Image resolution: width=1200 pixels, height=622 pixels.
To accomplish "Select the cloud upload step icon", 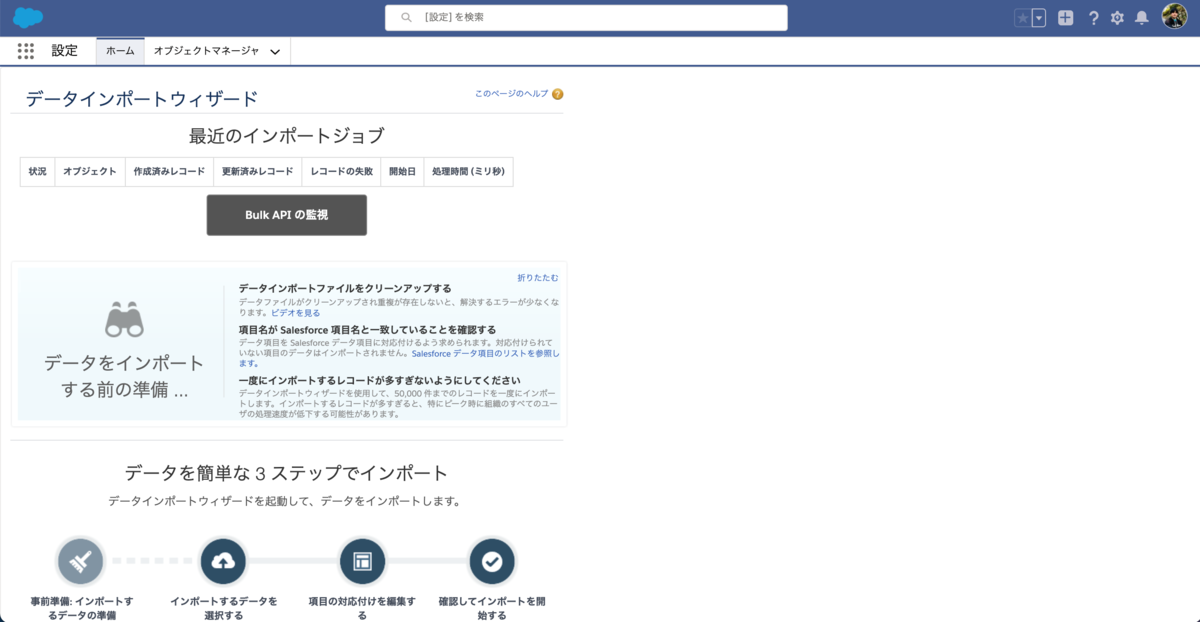I will click(223, 561).
